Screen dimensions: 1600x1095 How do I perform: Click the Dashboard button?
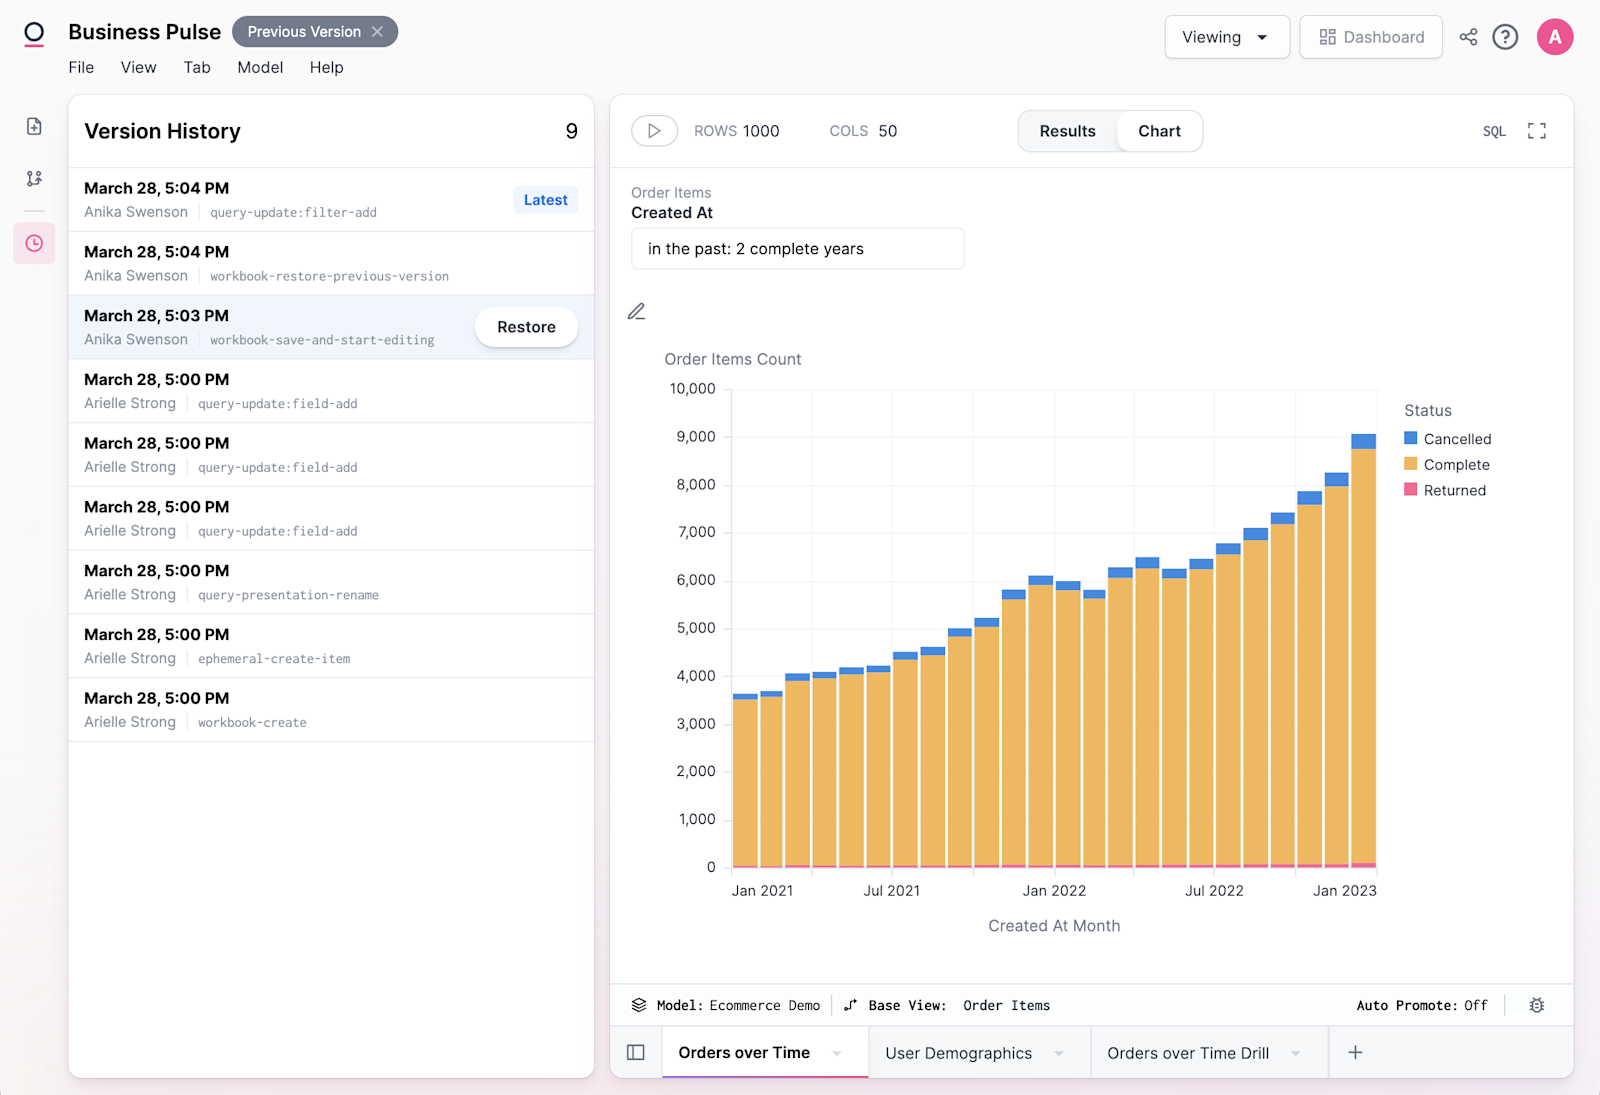[1371, 37]
